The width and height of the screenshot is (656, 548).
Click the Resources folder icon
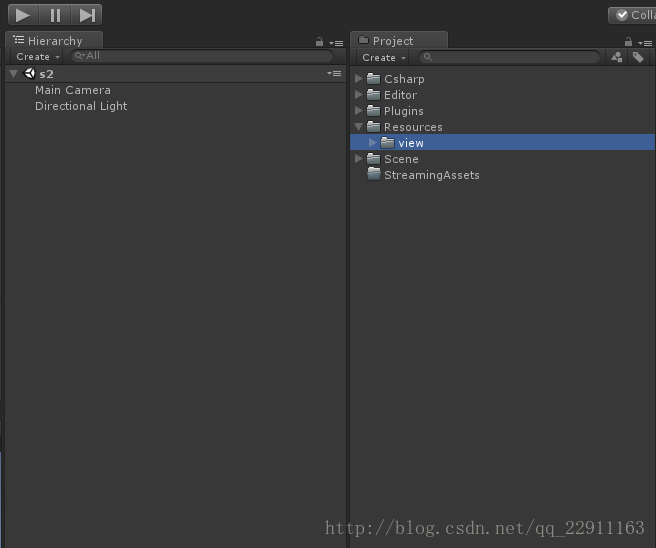[373, 126]
